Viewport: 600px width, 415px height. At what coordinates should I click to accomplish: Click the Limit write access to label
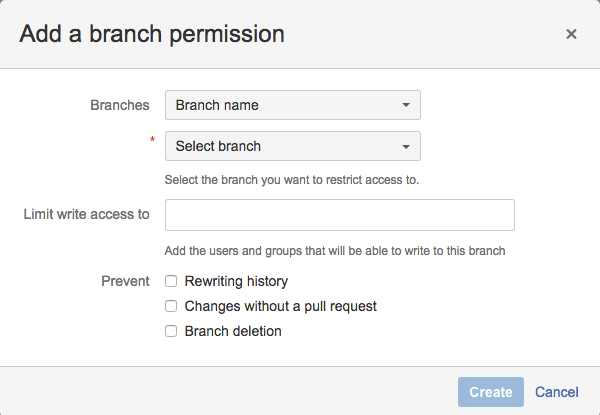pos(86,214)
